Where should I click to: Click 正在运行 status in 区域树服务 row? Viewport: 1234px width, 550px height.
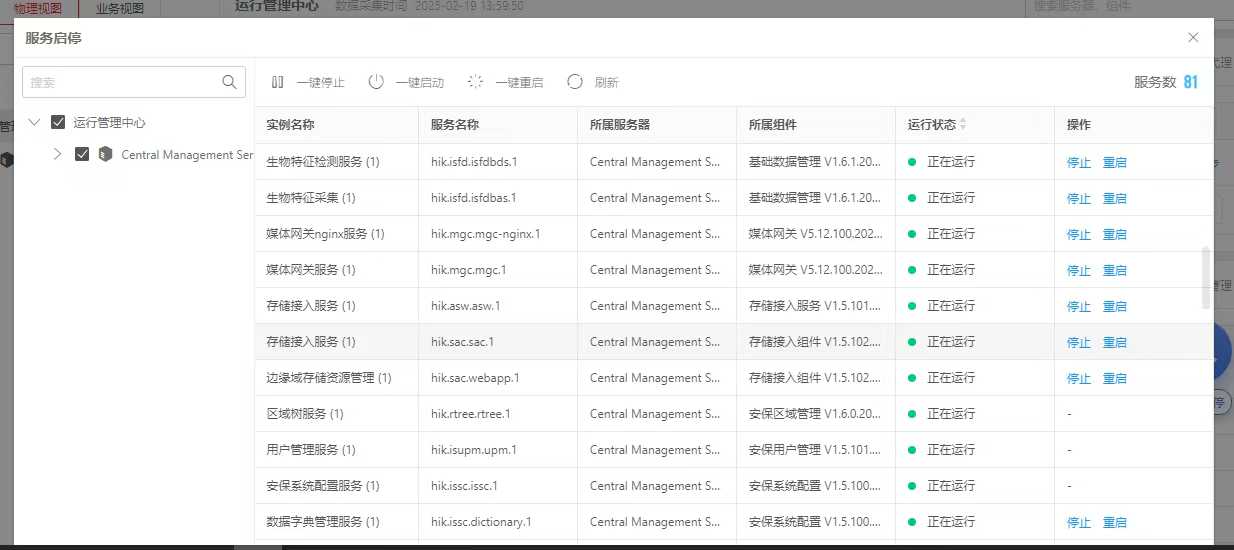coord(951,414)
